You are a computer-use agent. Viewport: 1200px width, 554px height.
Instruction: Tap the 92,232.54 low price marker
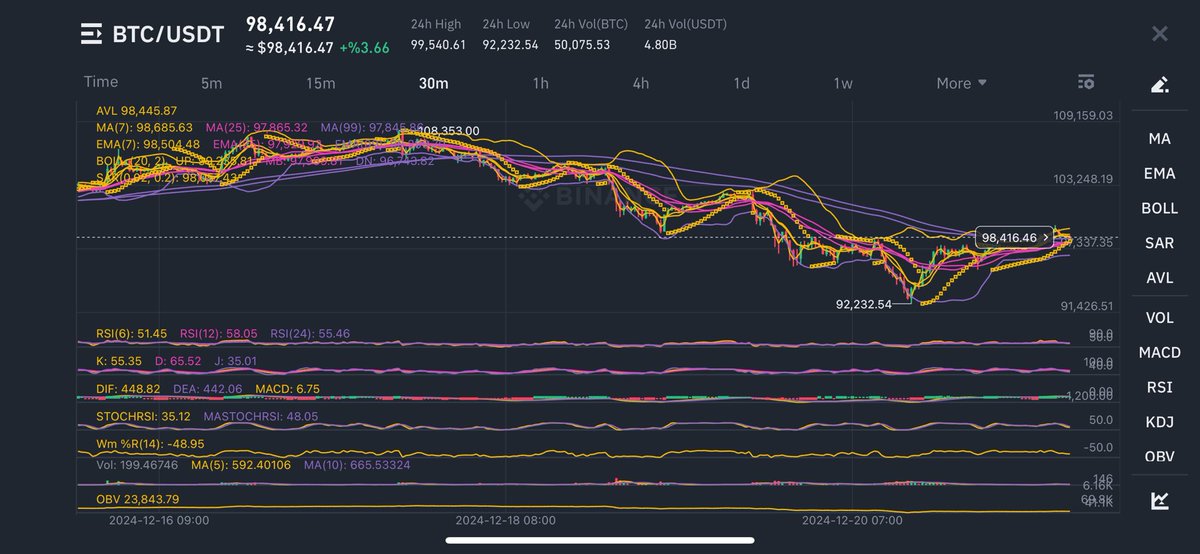click(x=862, y=302)
